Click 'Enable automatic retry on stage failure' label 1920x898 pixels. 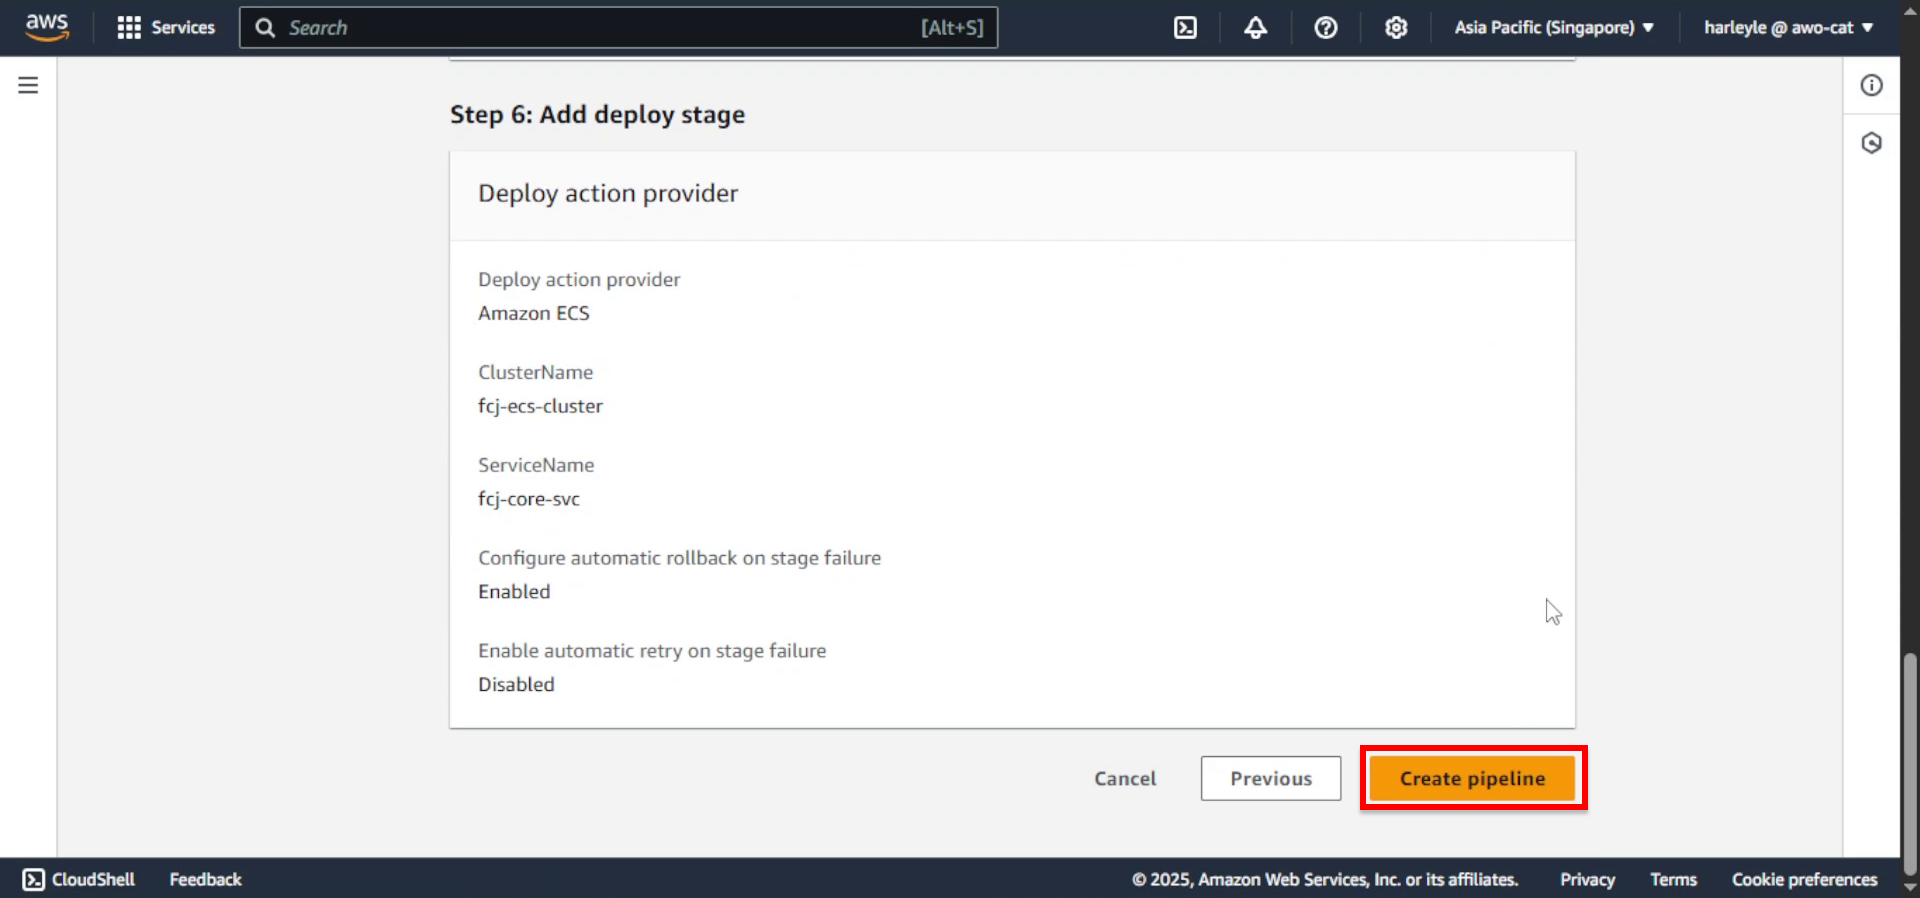(652, 651)
